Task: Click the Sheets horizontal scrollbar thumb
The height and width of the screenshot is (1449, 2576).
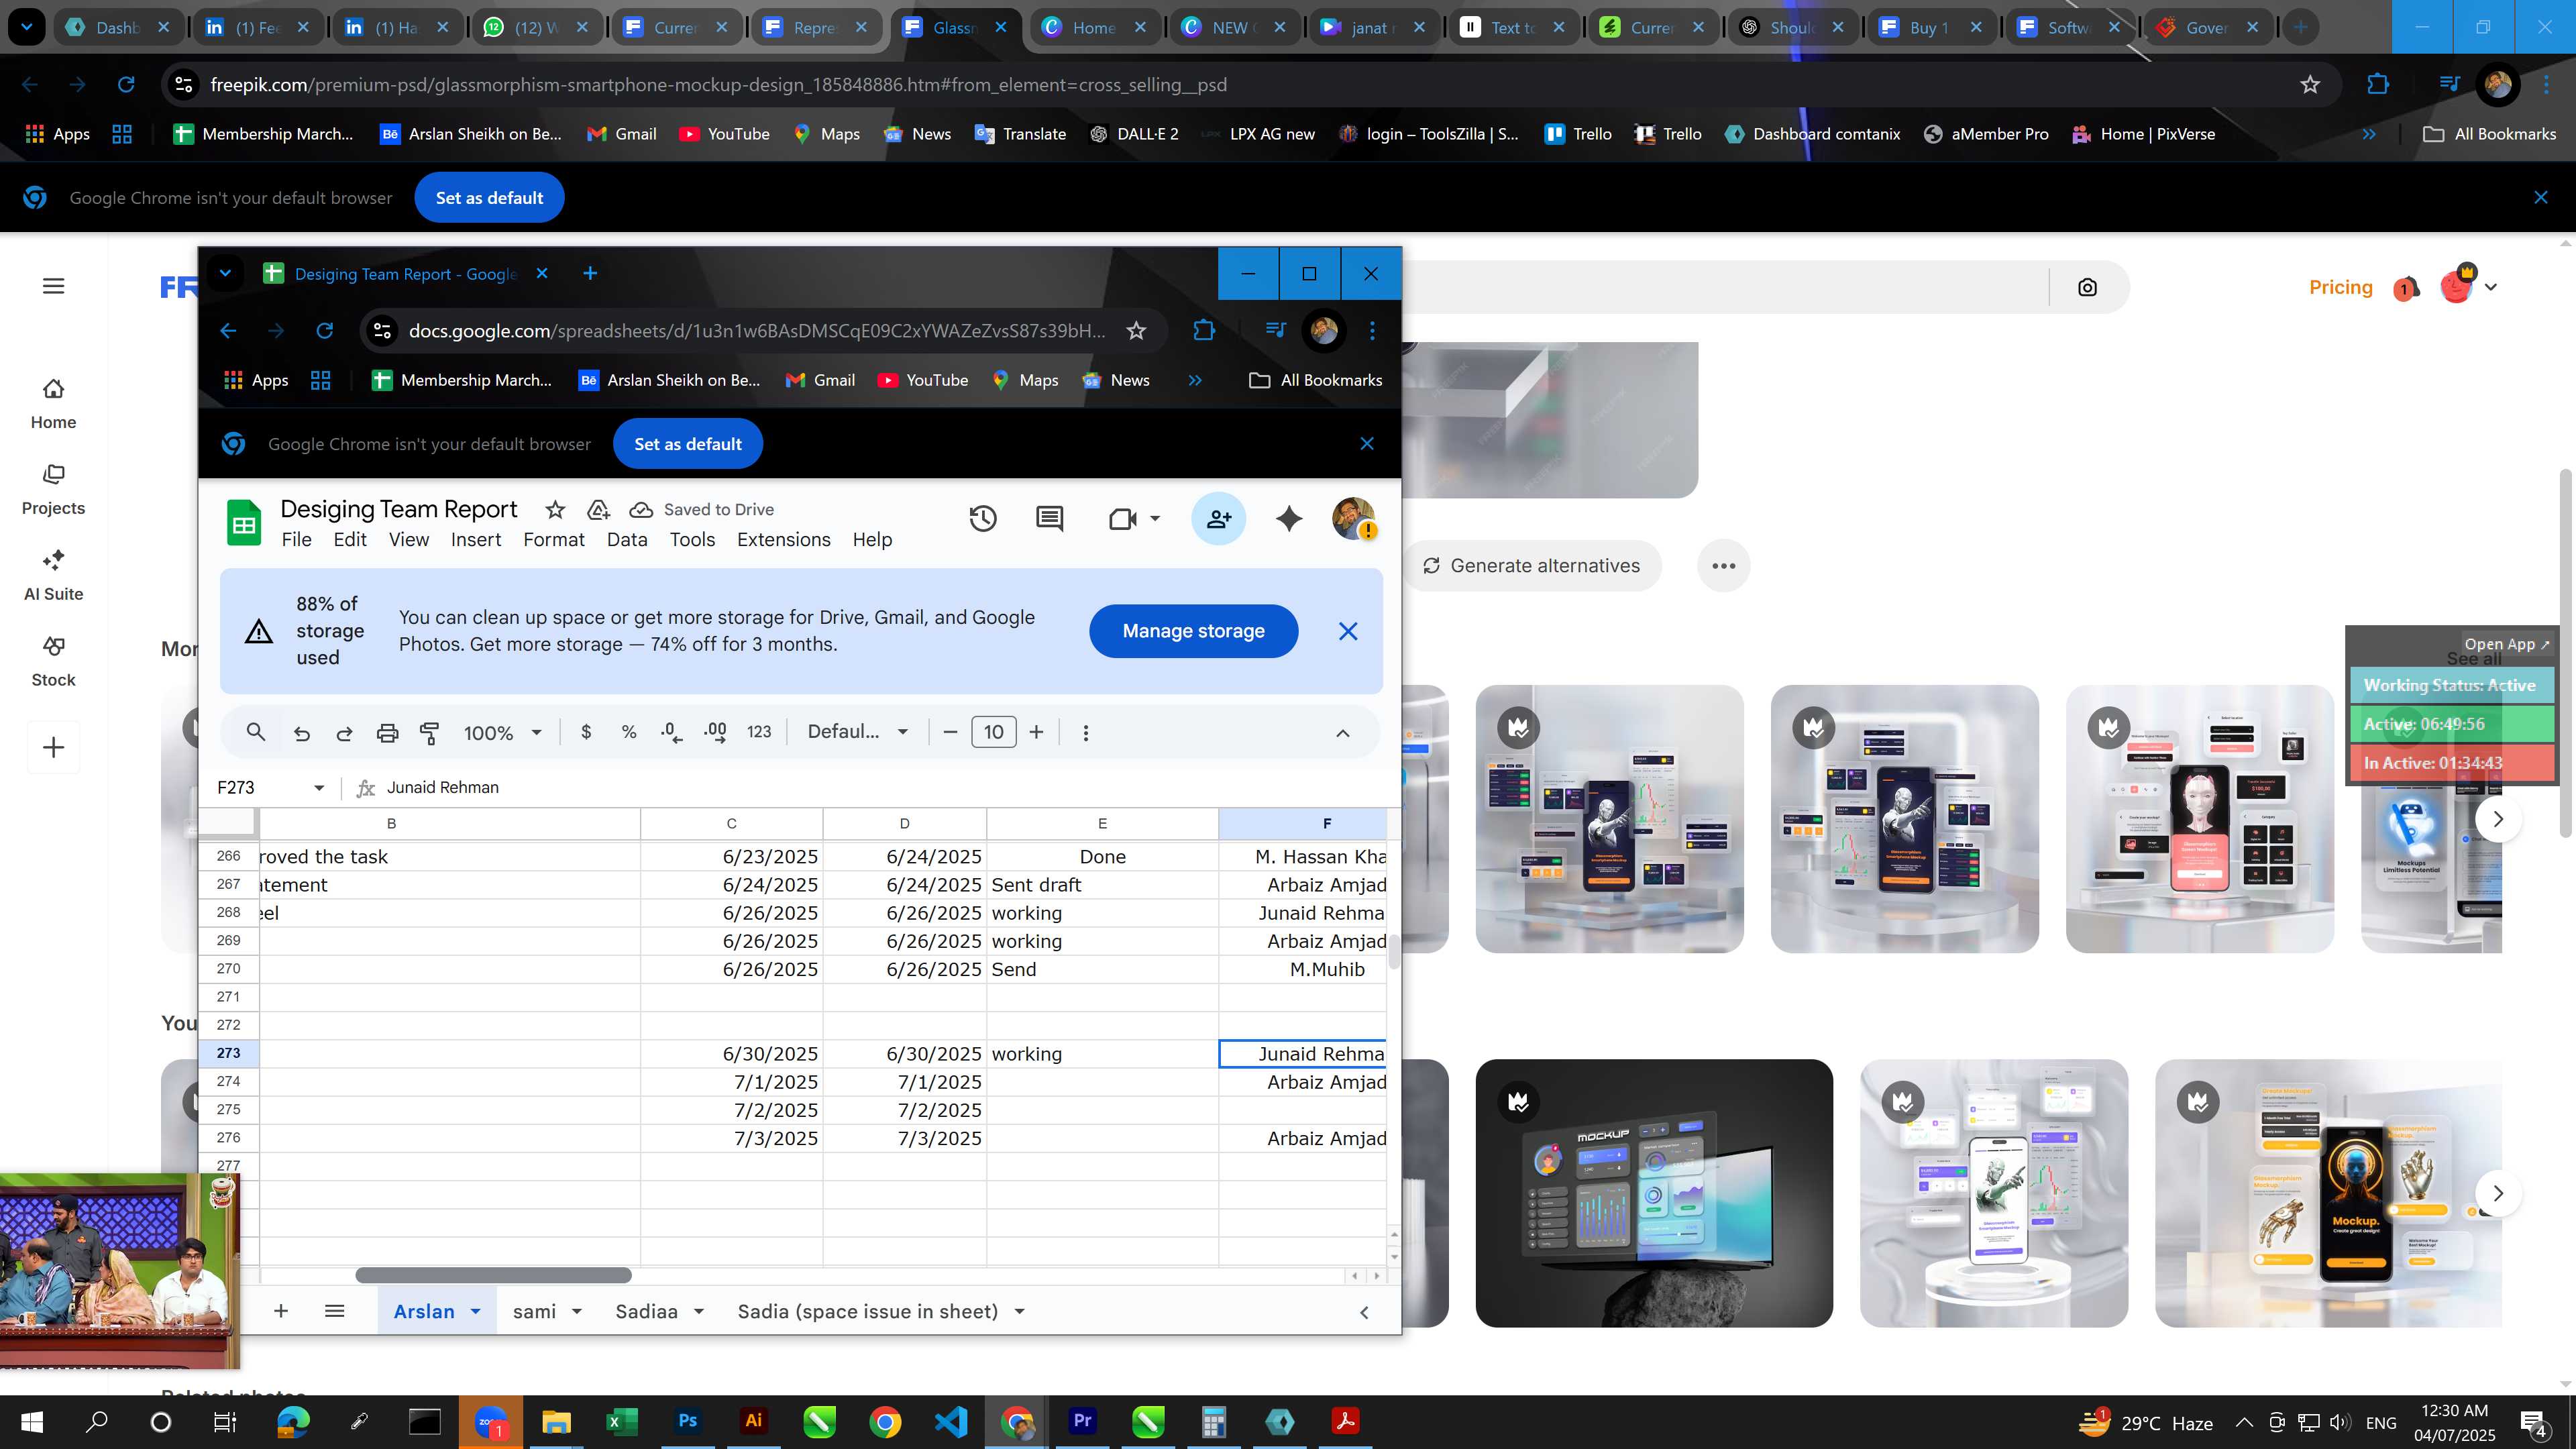Action: (x=493, y=1275)
